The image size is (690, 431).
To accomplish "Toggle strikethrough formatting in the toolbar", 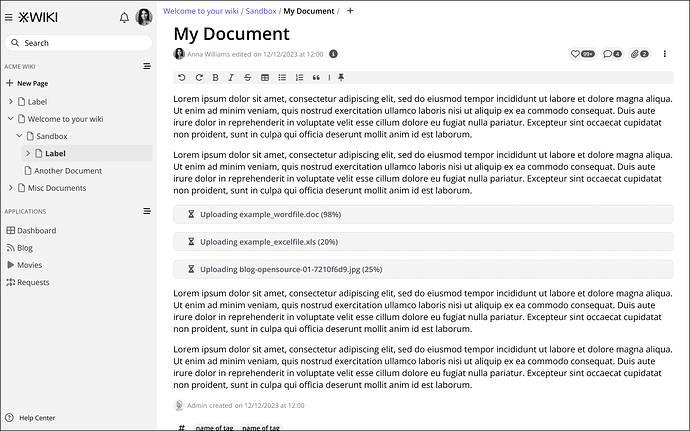I will [x=247, y=77].
